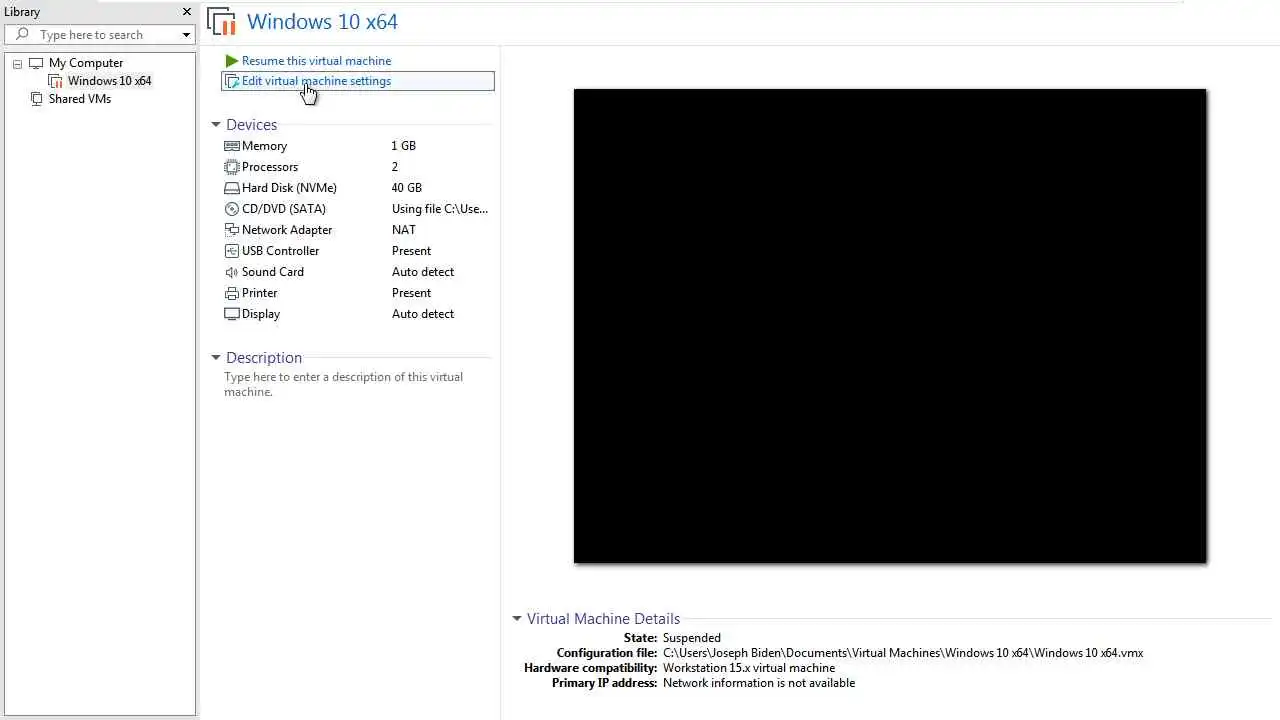Click the suspended VM icon in library tree
1280x720 pixels.
click(56, 81)
